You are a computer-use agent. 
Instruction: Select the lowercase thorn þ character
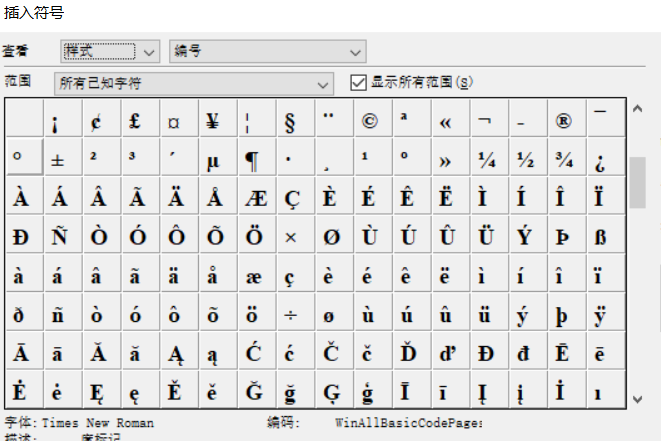[x=567, y=312]
